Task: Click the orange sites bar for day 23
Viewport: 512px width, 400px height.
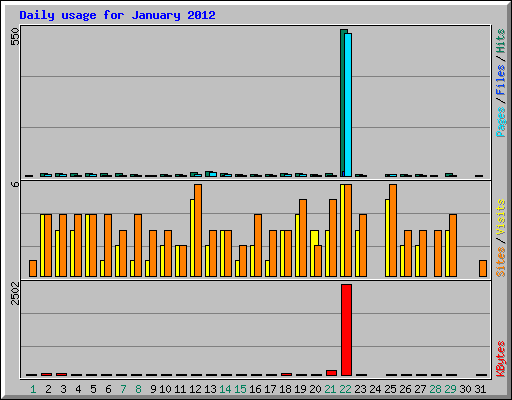Action: point(363,246)
